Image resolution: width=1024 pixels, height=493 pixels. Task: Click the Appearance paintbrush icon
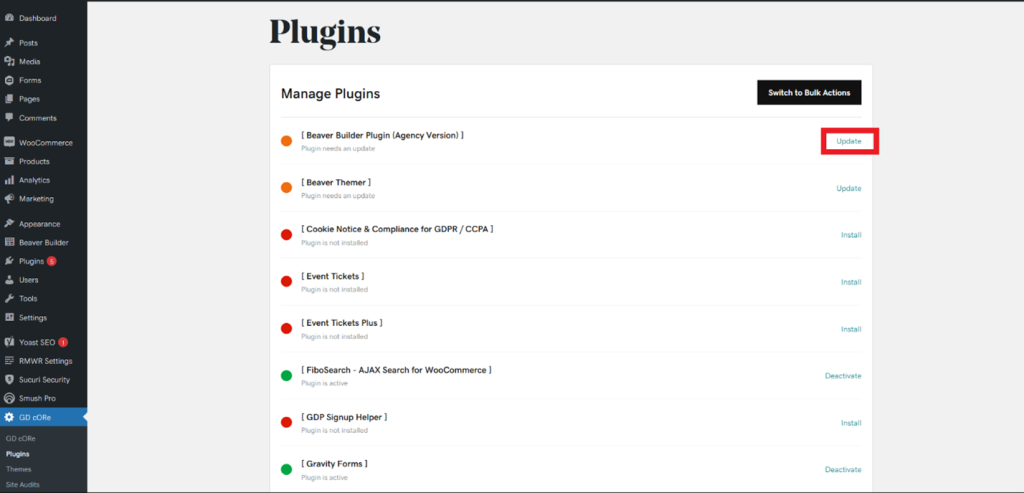(9, 223)
